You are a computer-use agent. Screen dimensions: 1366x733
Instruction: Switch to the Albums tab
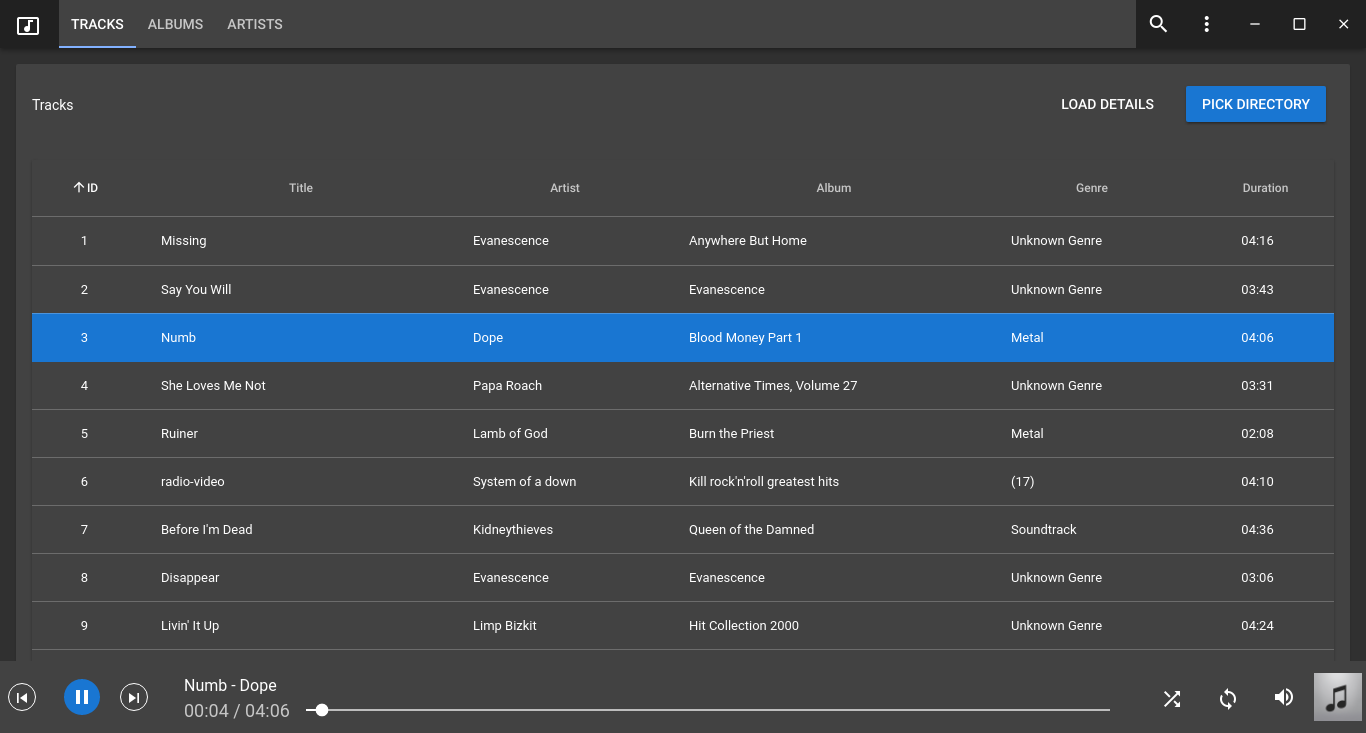pos(175,24)
